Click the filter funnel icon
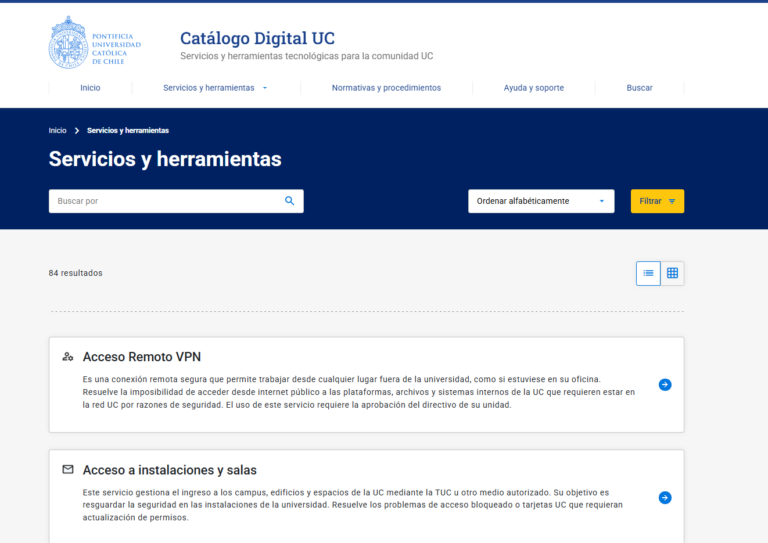This screenshot has width=768, height=543. click(672, 201)
